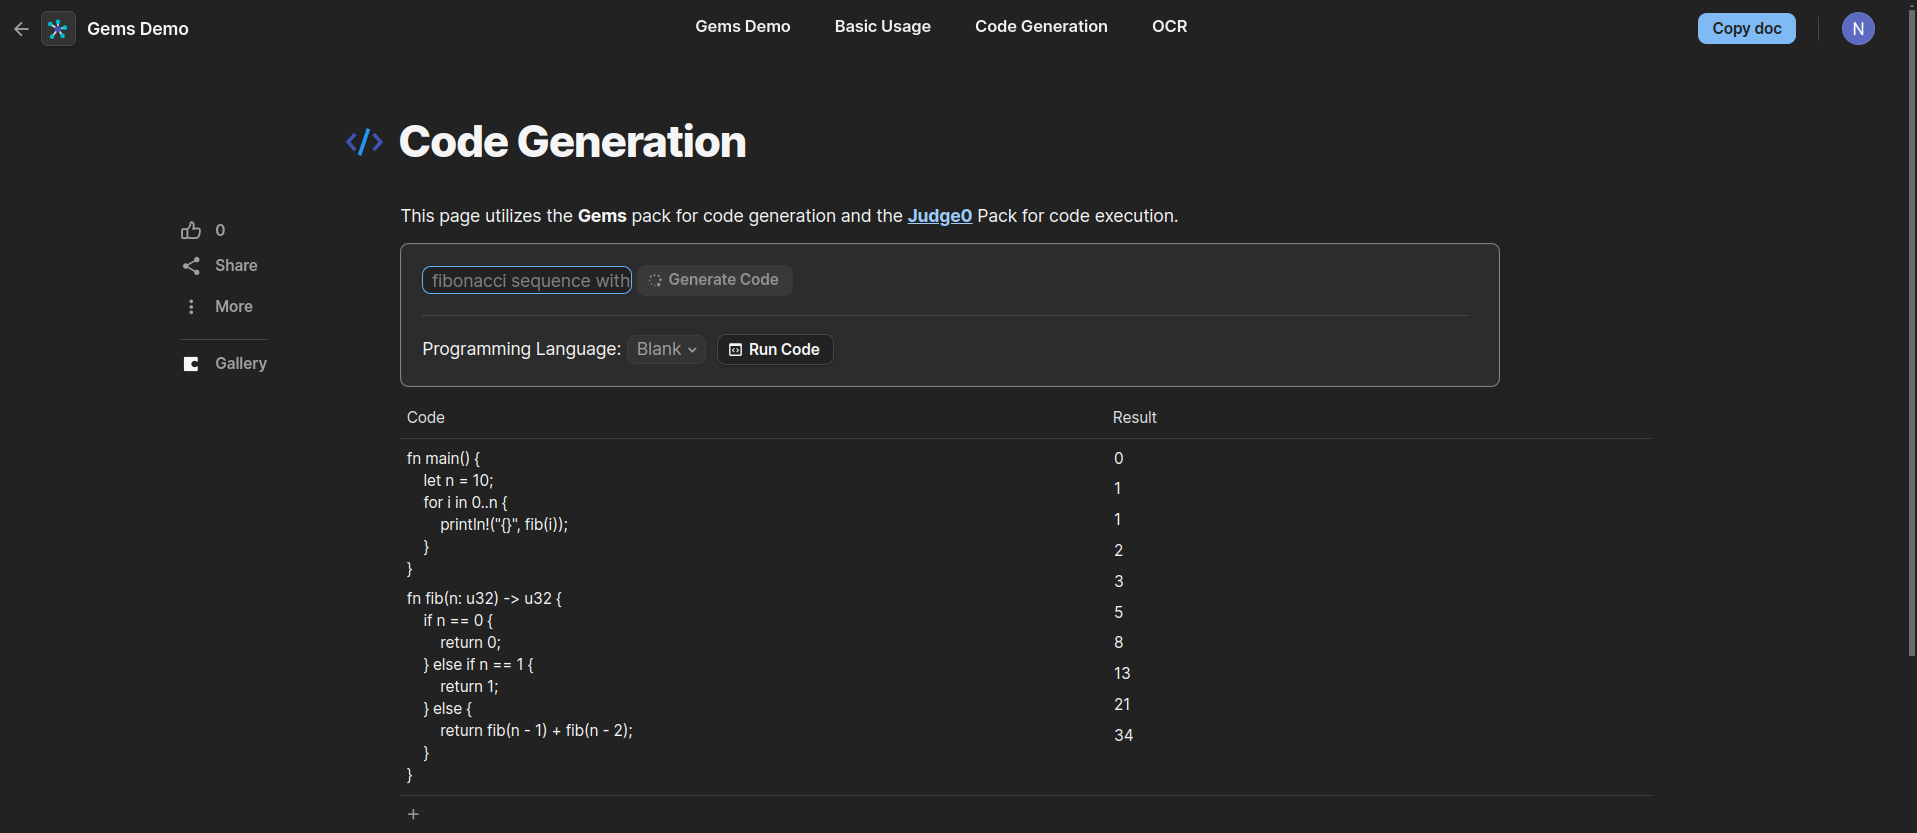Click the Copy doc button
This screenshot has width=1917, height=833.
pos(1747,29)
